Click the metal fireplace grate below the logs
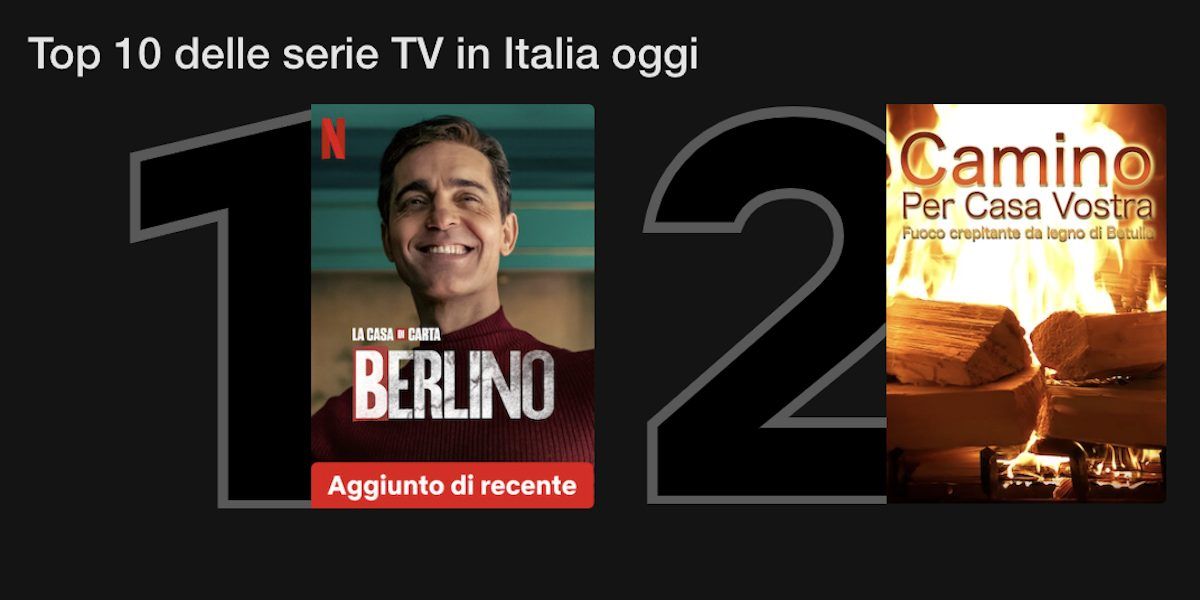 point(1030,468)
